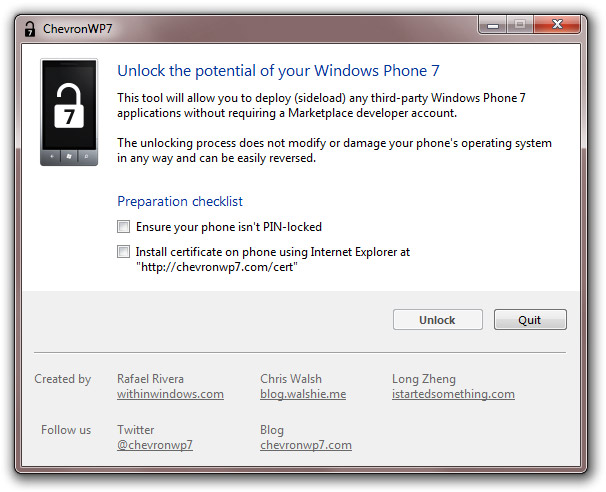Viewport: 606px width, 492px height.
Task: Open the withinwindows.com link
Action: pyautogui.click(x=170, y=394)
